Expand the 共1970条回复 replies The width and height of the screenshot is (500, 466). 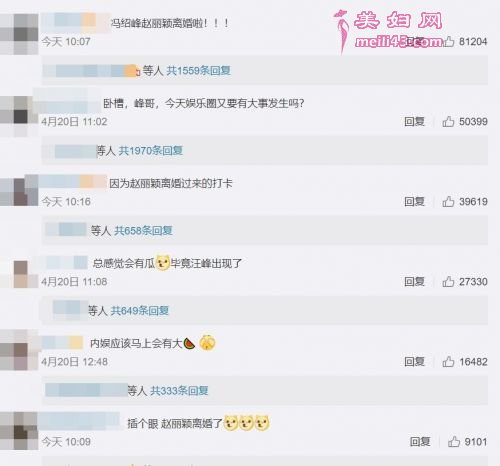(x=151, y=151)
